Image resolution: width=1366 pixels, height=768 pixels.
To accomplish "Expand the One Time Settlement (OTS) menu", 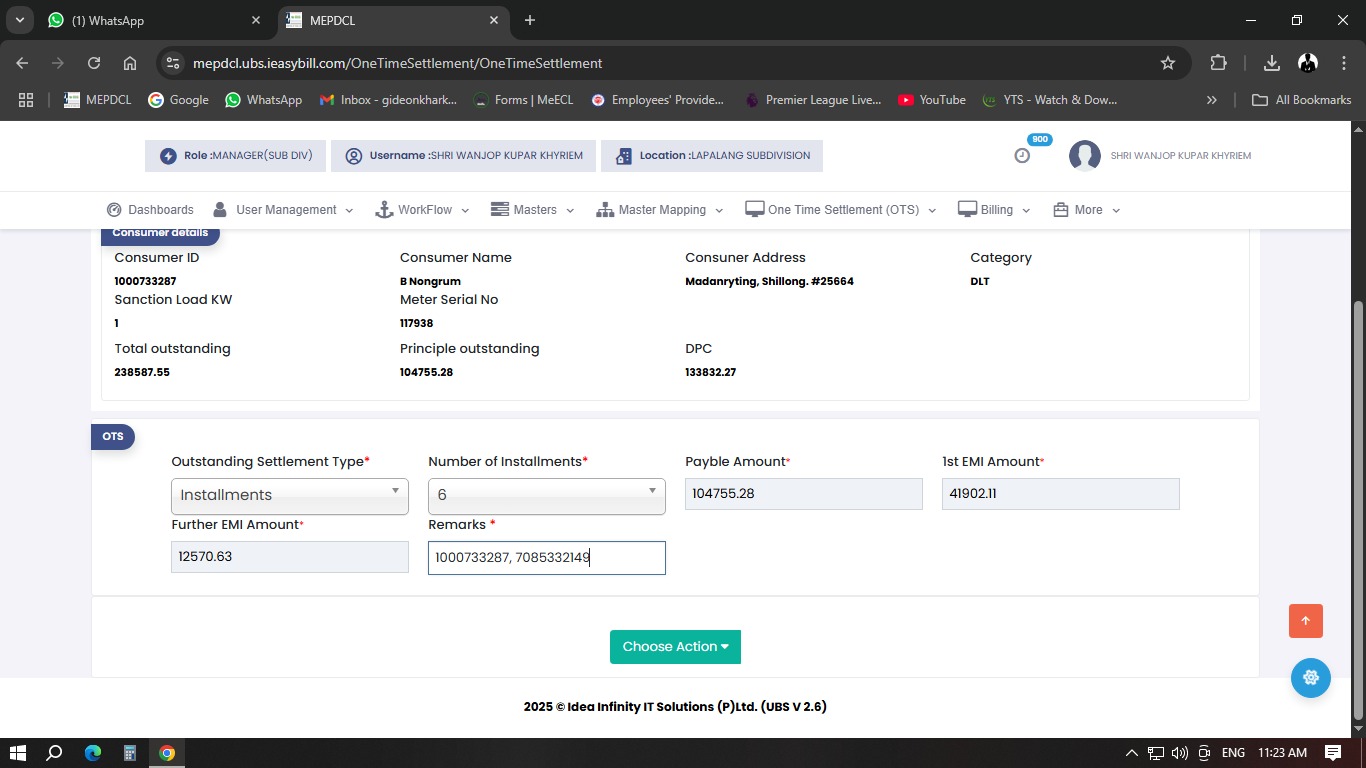I will [841, 210].
